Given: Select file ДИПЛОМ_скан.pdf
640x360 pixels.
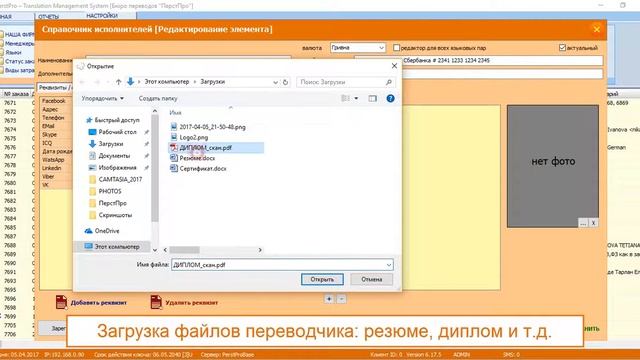Looking at the screenshot, I should tap(216, 148).
